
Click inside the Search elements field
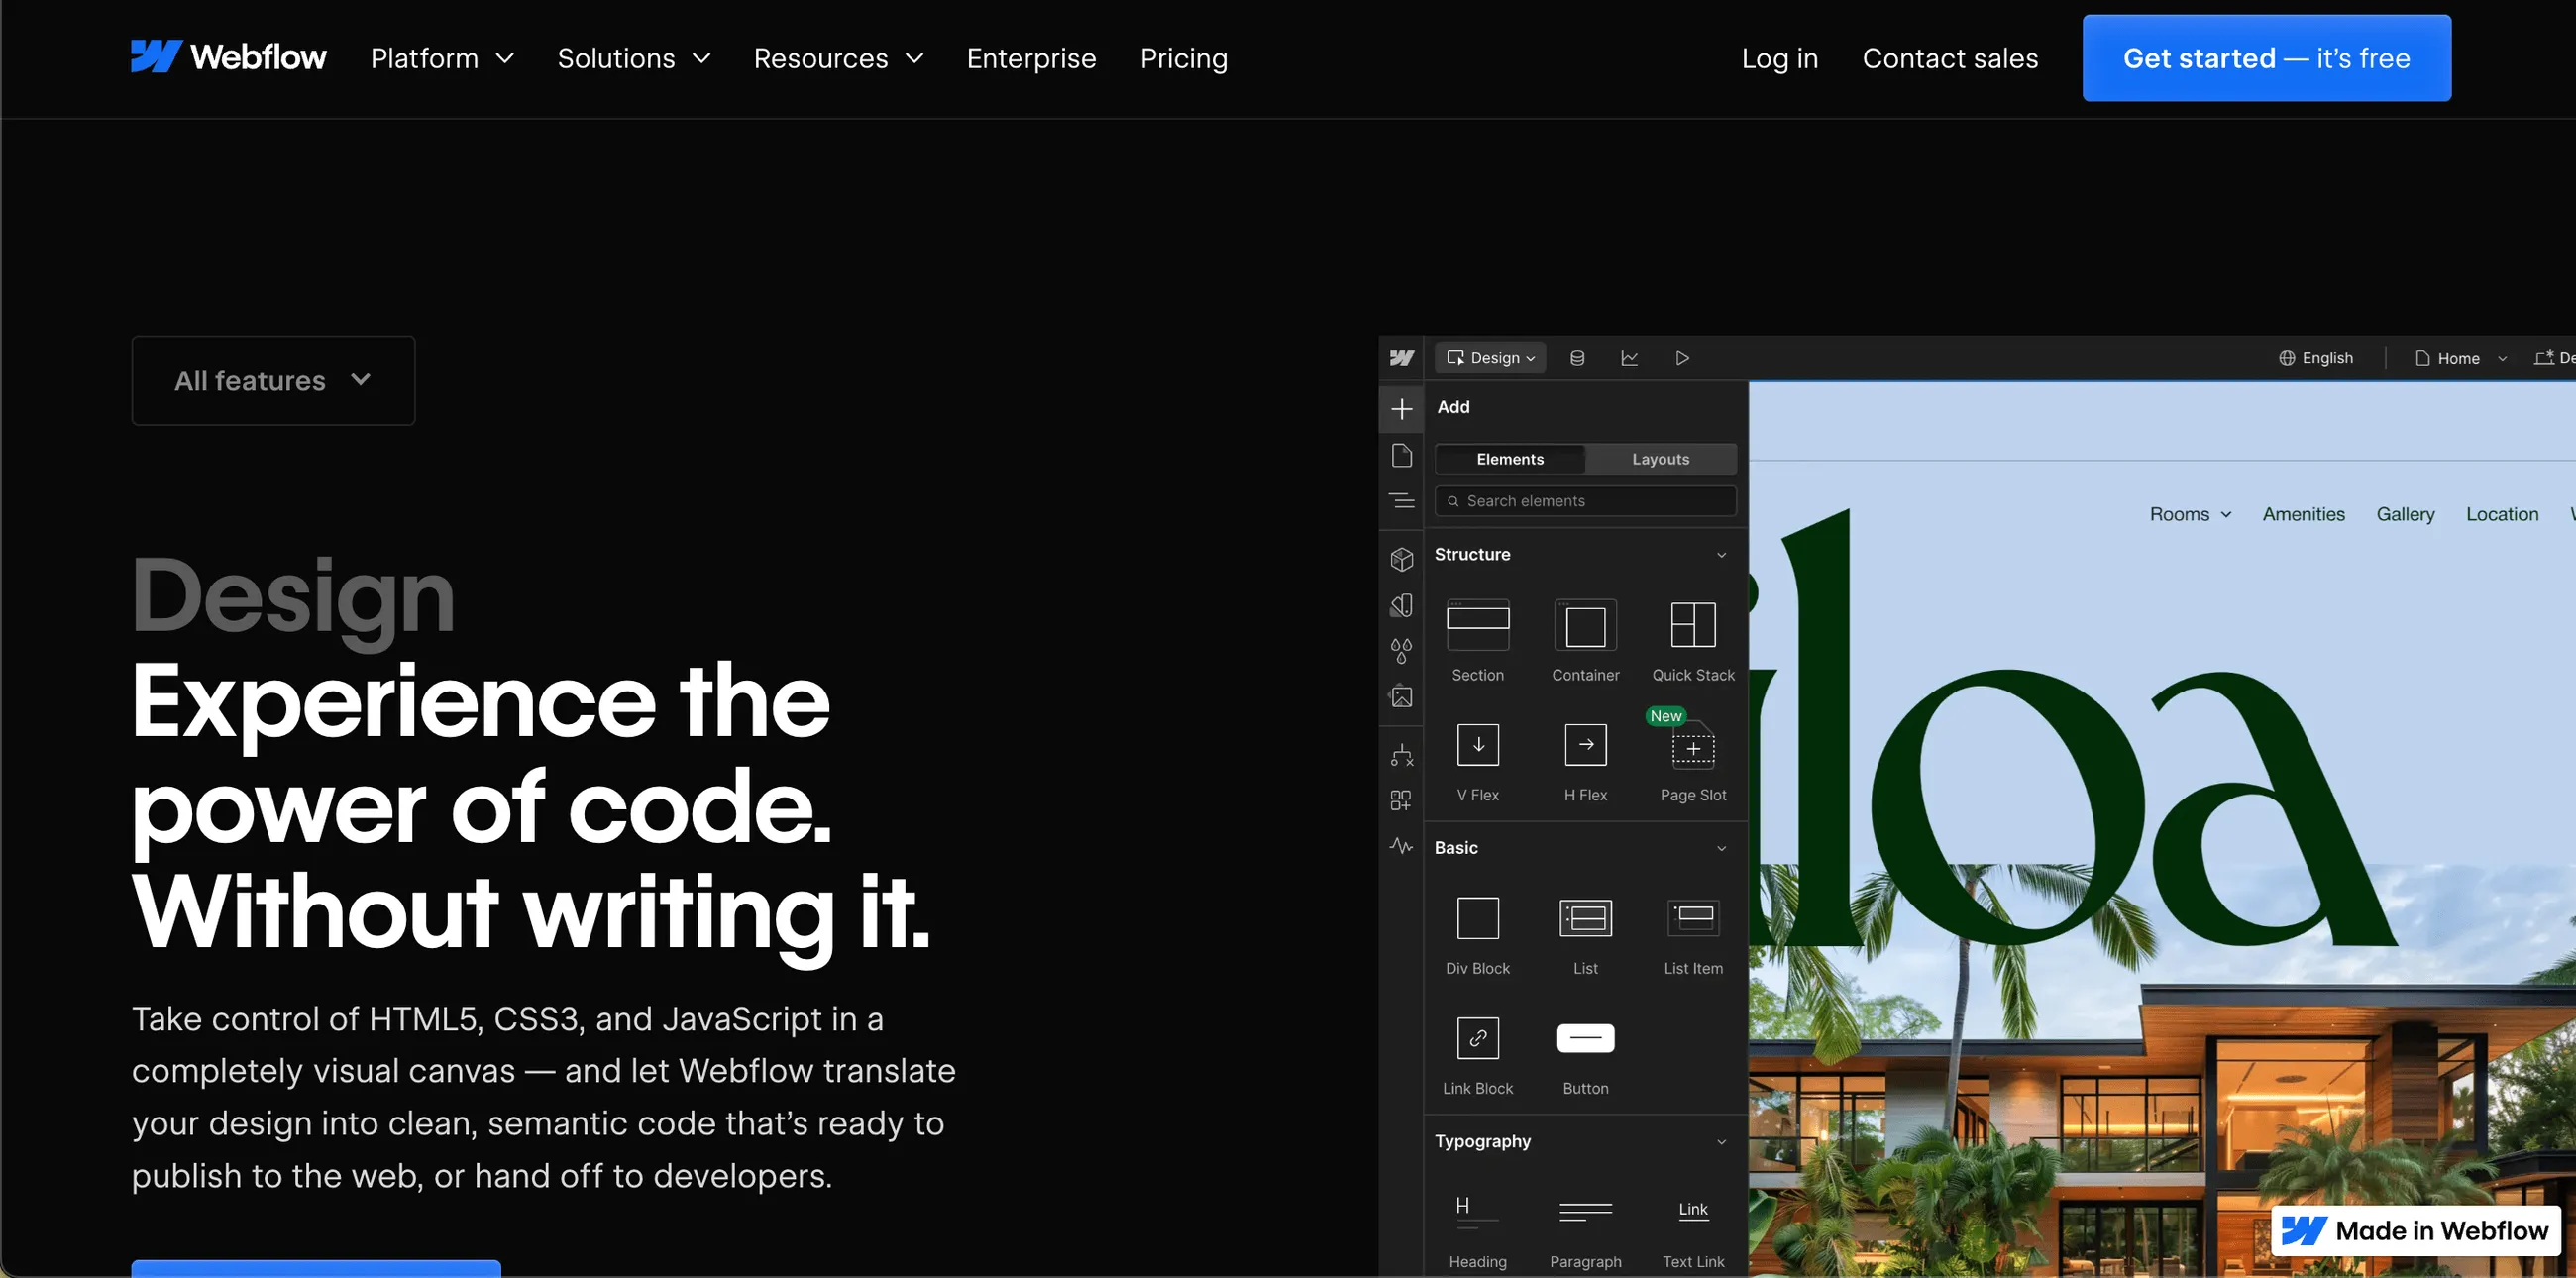click(1586, 500)
